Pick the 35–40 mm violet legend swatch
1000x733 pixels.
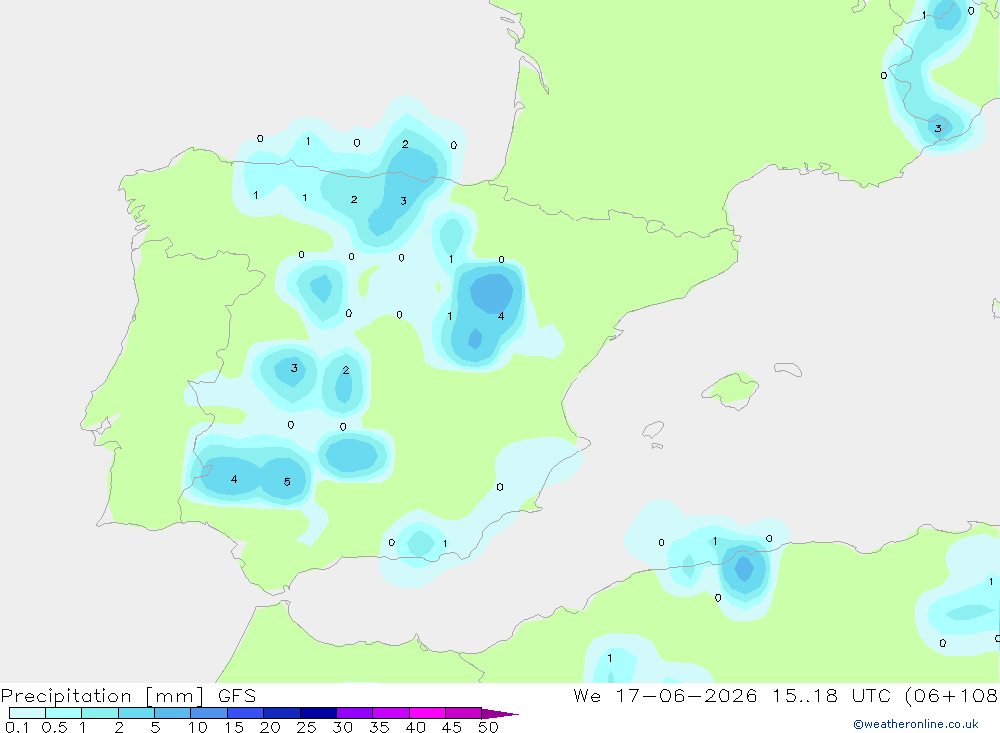click(x=391, y=713)
